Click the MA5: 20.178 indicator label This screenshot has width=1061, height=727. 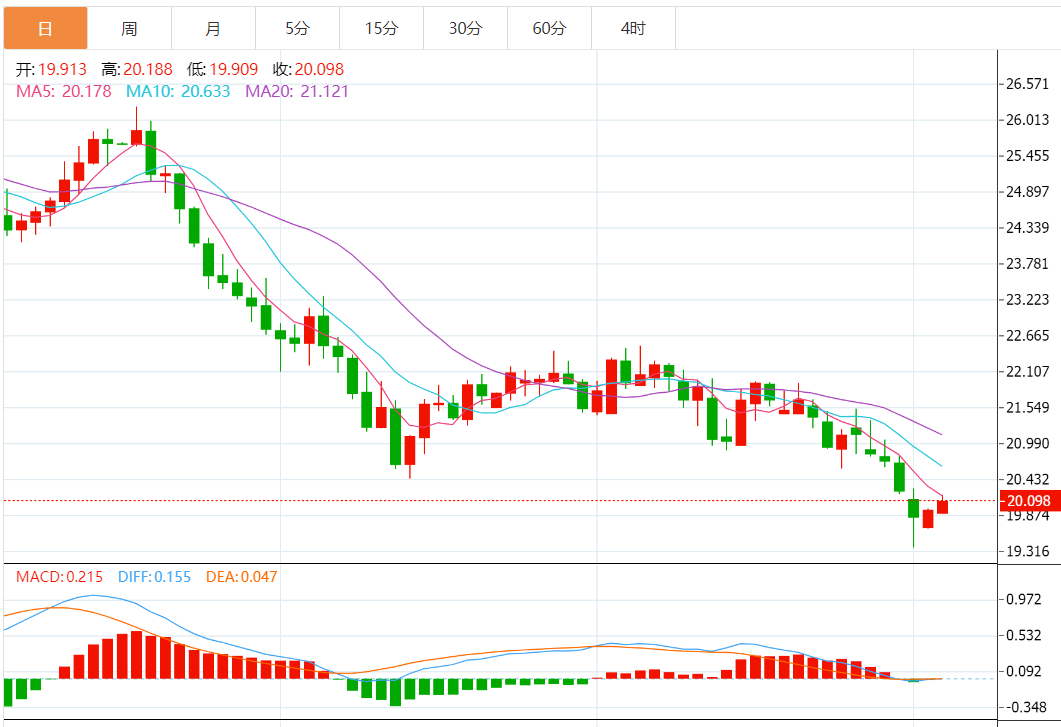click(x=64, y=91)
